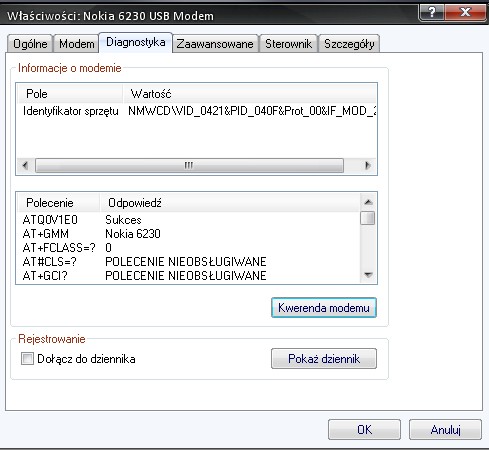Click the horizontal scrollbar thumb
Viewport: 489px width, 450px height.
click(189, 165)
